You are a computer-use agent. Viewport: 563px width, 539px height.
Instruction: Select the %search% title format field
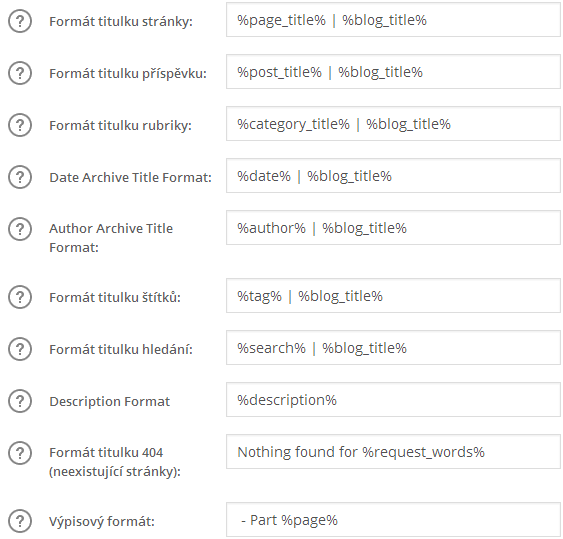pyautogui.click(x=393, y=348)
